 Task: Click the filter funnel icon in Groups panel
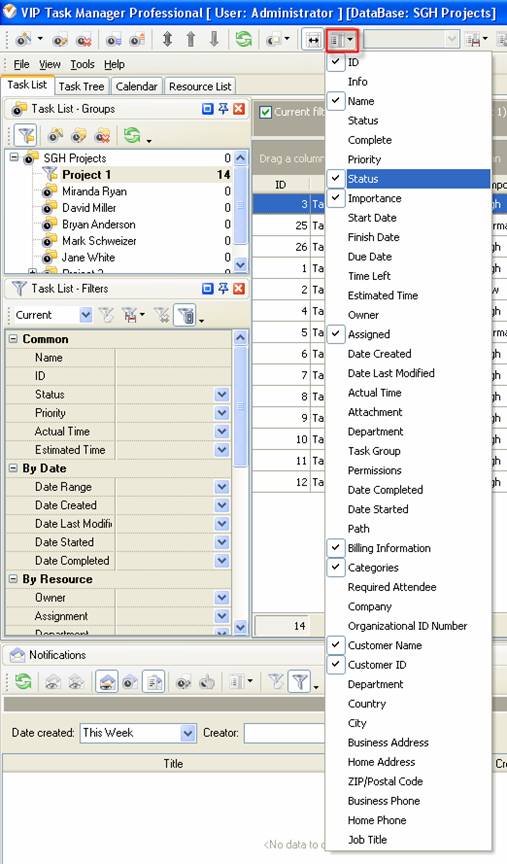point(25,135)
